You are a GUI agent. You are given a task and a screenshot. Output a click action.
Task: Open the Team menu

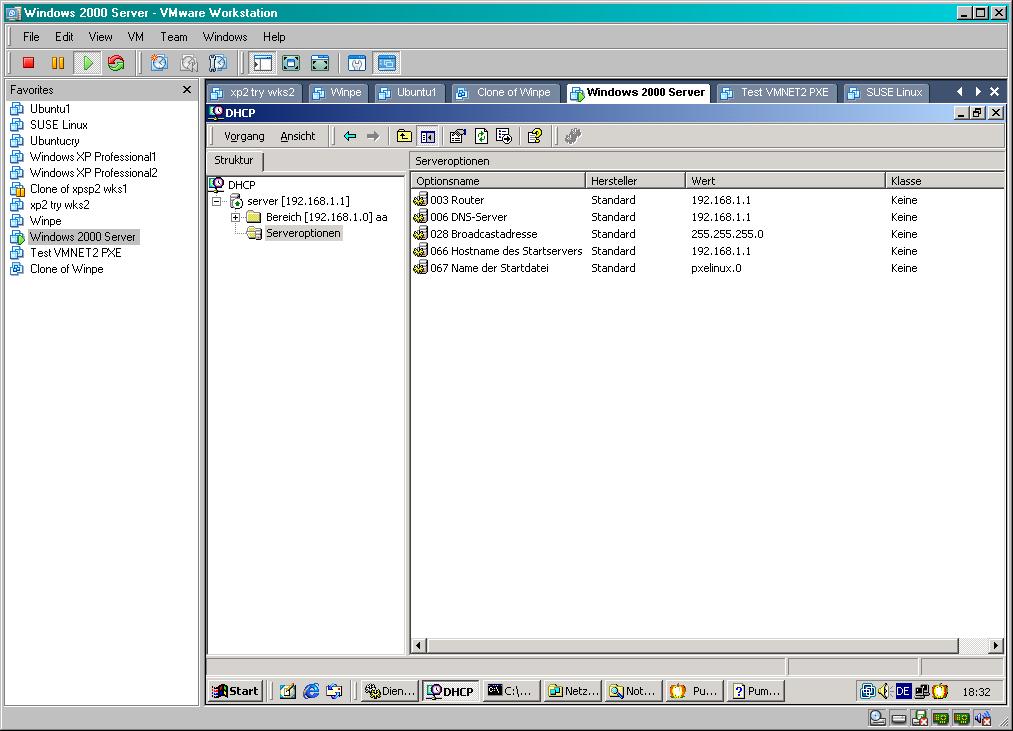pyautogui.click(x=174, y=37)
